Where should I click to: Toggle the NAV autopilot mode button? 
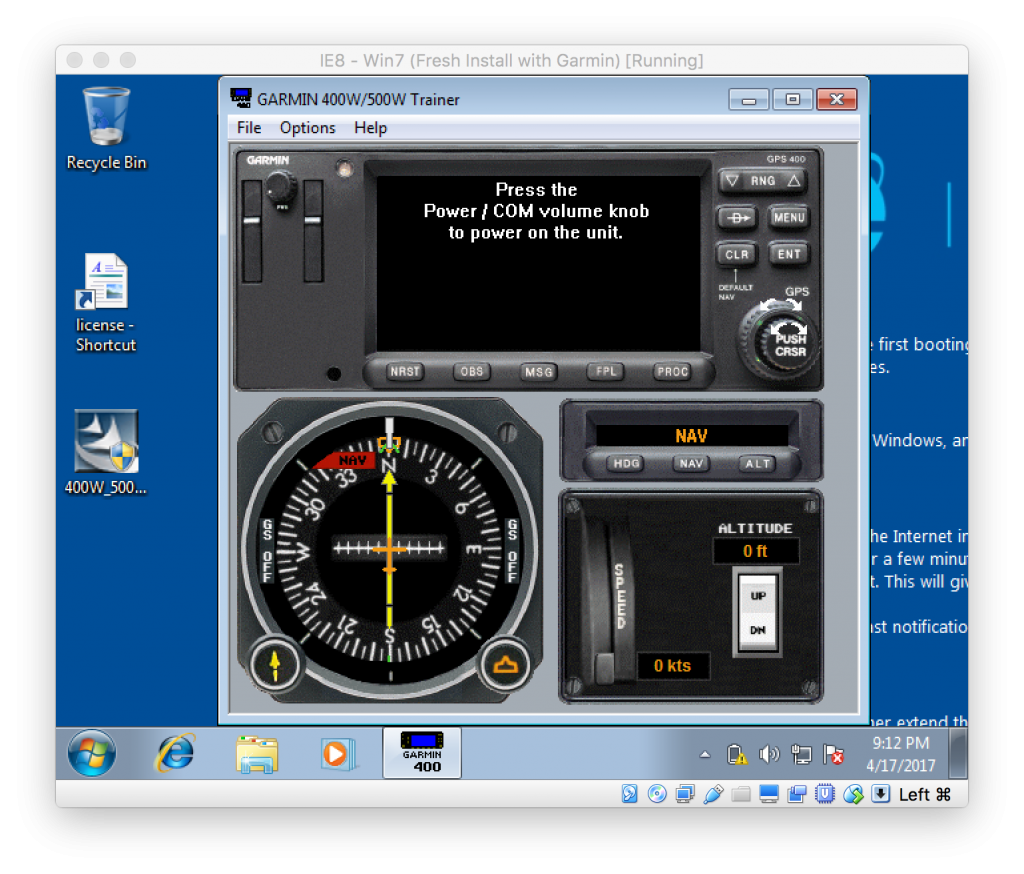click(691, 464)
